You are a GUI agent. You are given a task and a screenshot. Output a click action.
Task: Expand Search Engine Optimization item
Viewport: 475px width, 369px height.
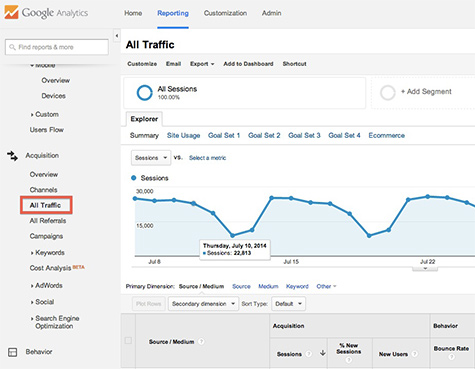(55, 322)
